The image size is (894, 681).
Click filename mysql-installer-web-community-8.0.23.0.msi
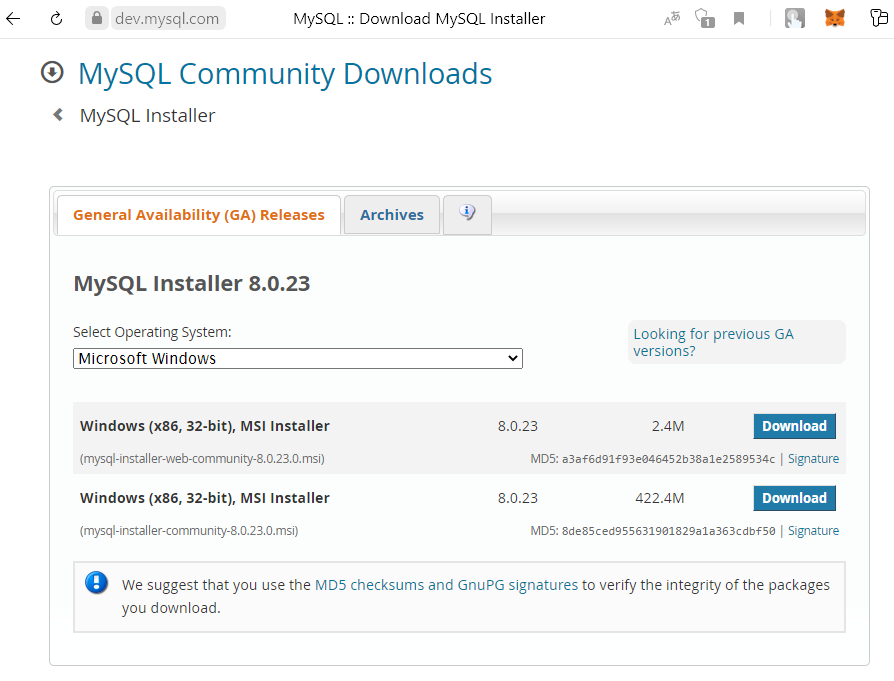coord(202,459)
